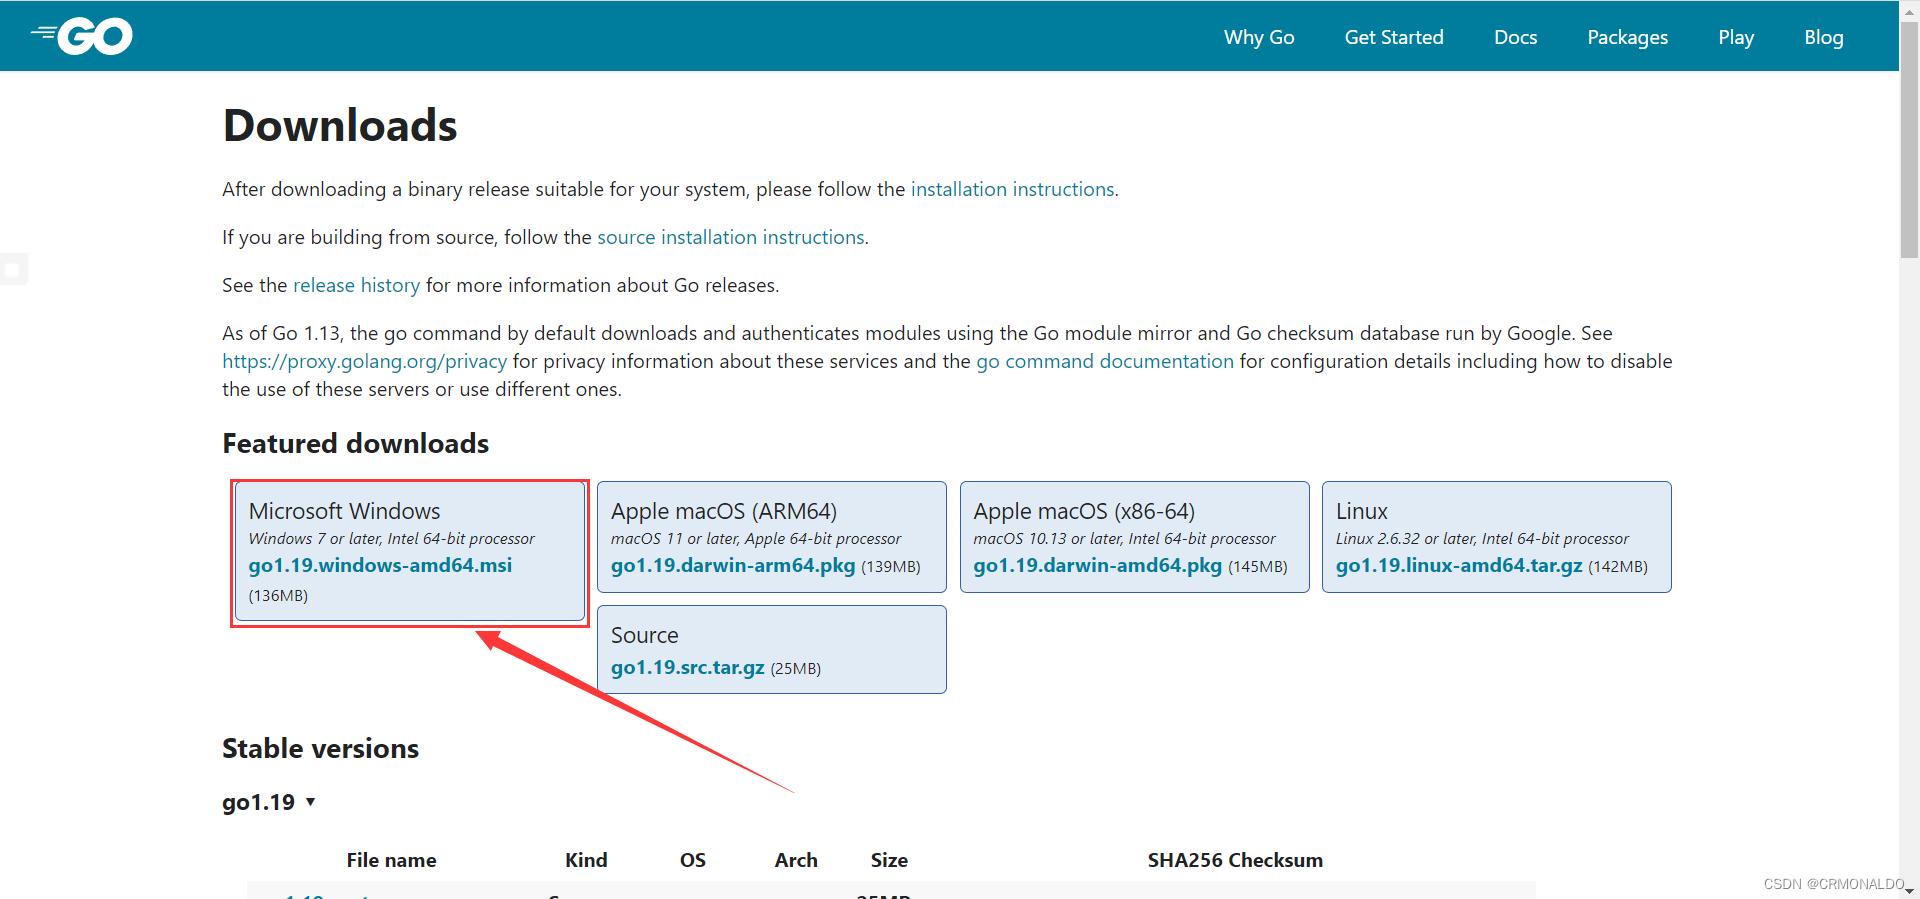The image size is (1920, 899).
Task: Click the Featured downloads heading
Action: [355, 443]
